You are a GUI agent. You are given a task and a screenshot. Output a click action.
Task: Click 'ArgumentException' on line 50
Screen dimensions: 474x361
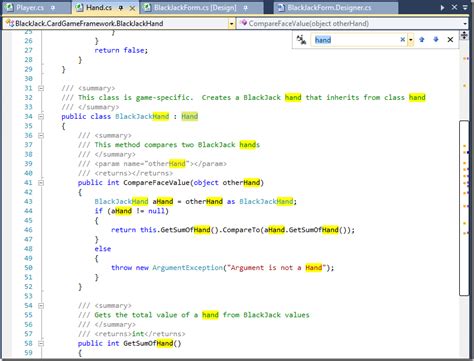tap(188, 268)
